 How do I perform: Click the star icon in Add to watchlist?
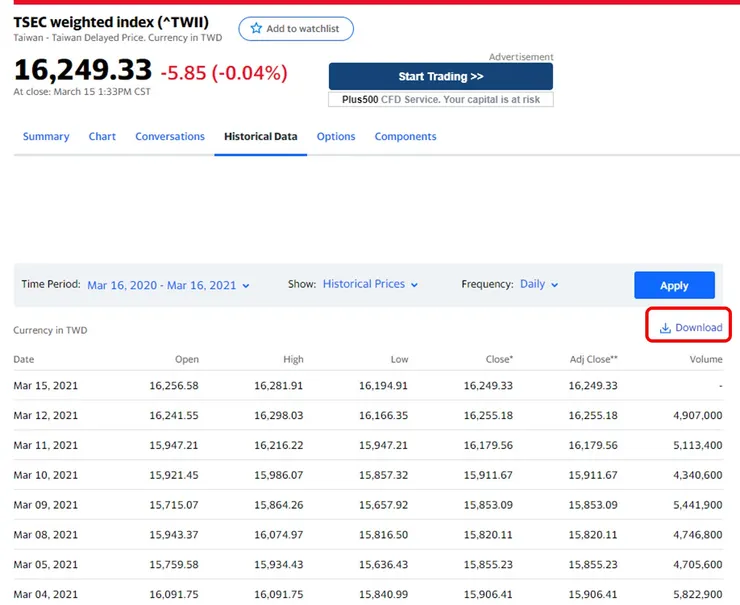point(256,28)
